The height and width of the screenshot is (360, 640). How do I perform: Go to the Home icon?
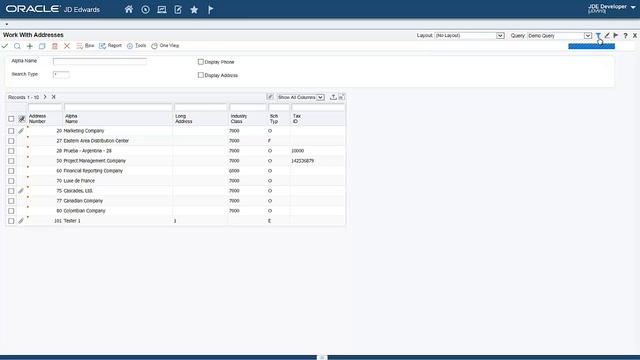129,9
